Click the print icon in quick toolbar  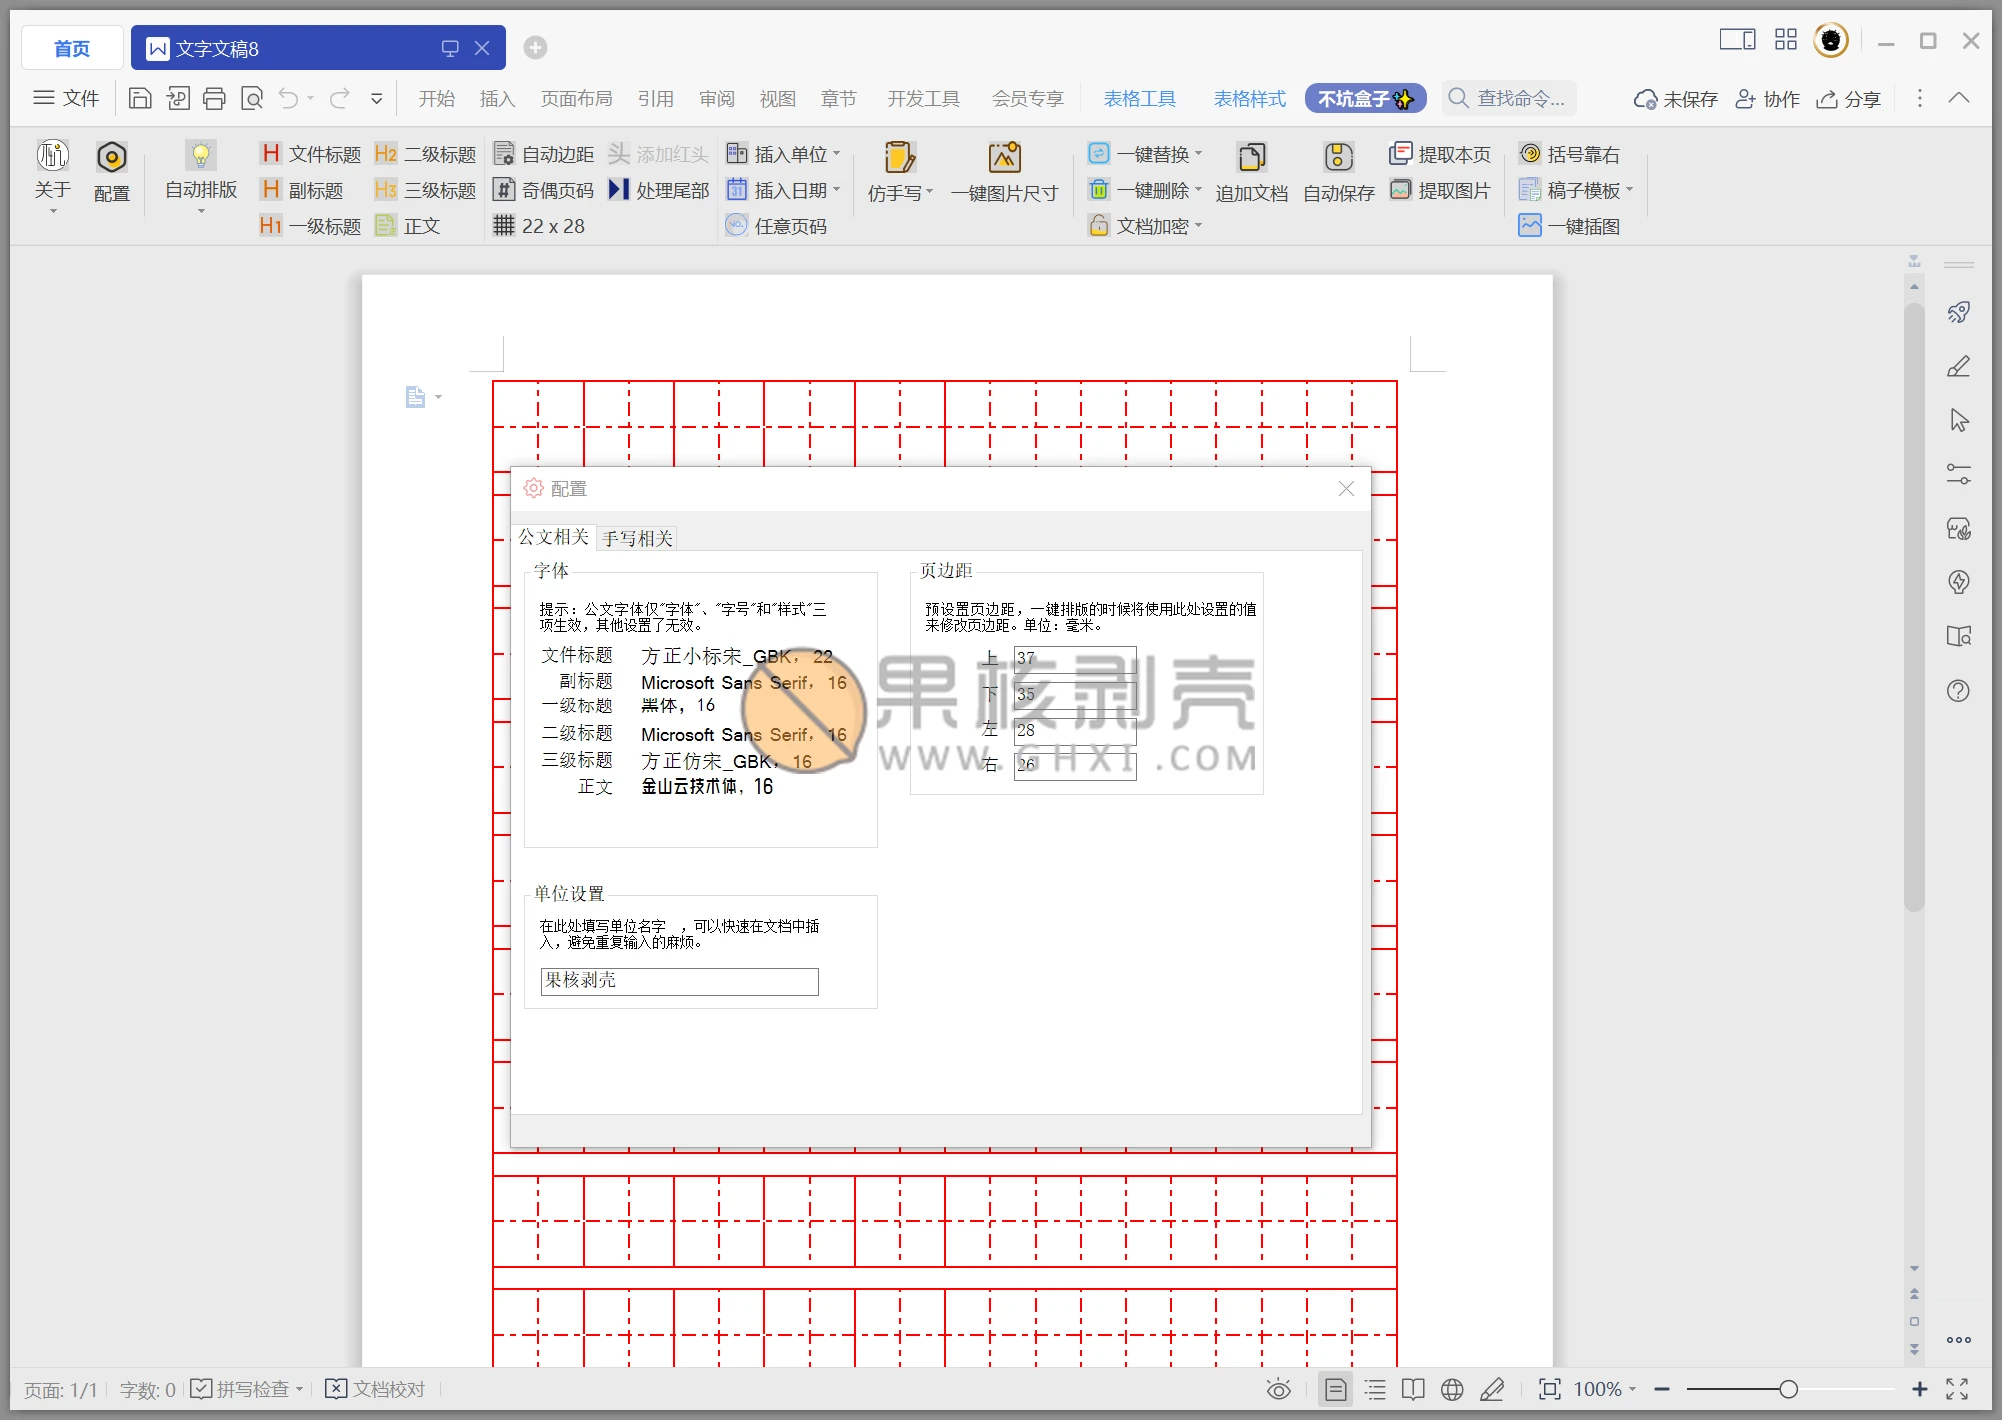click(214, 98)
